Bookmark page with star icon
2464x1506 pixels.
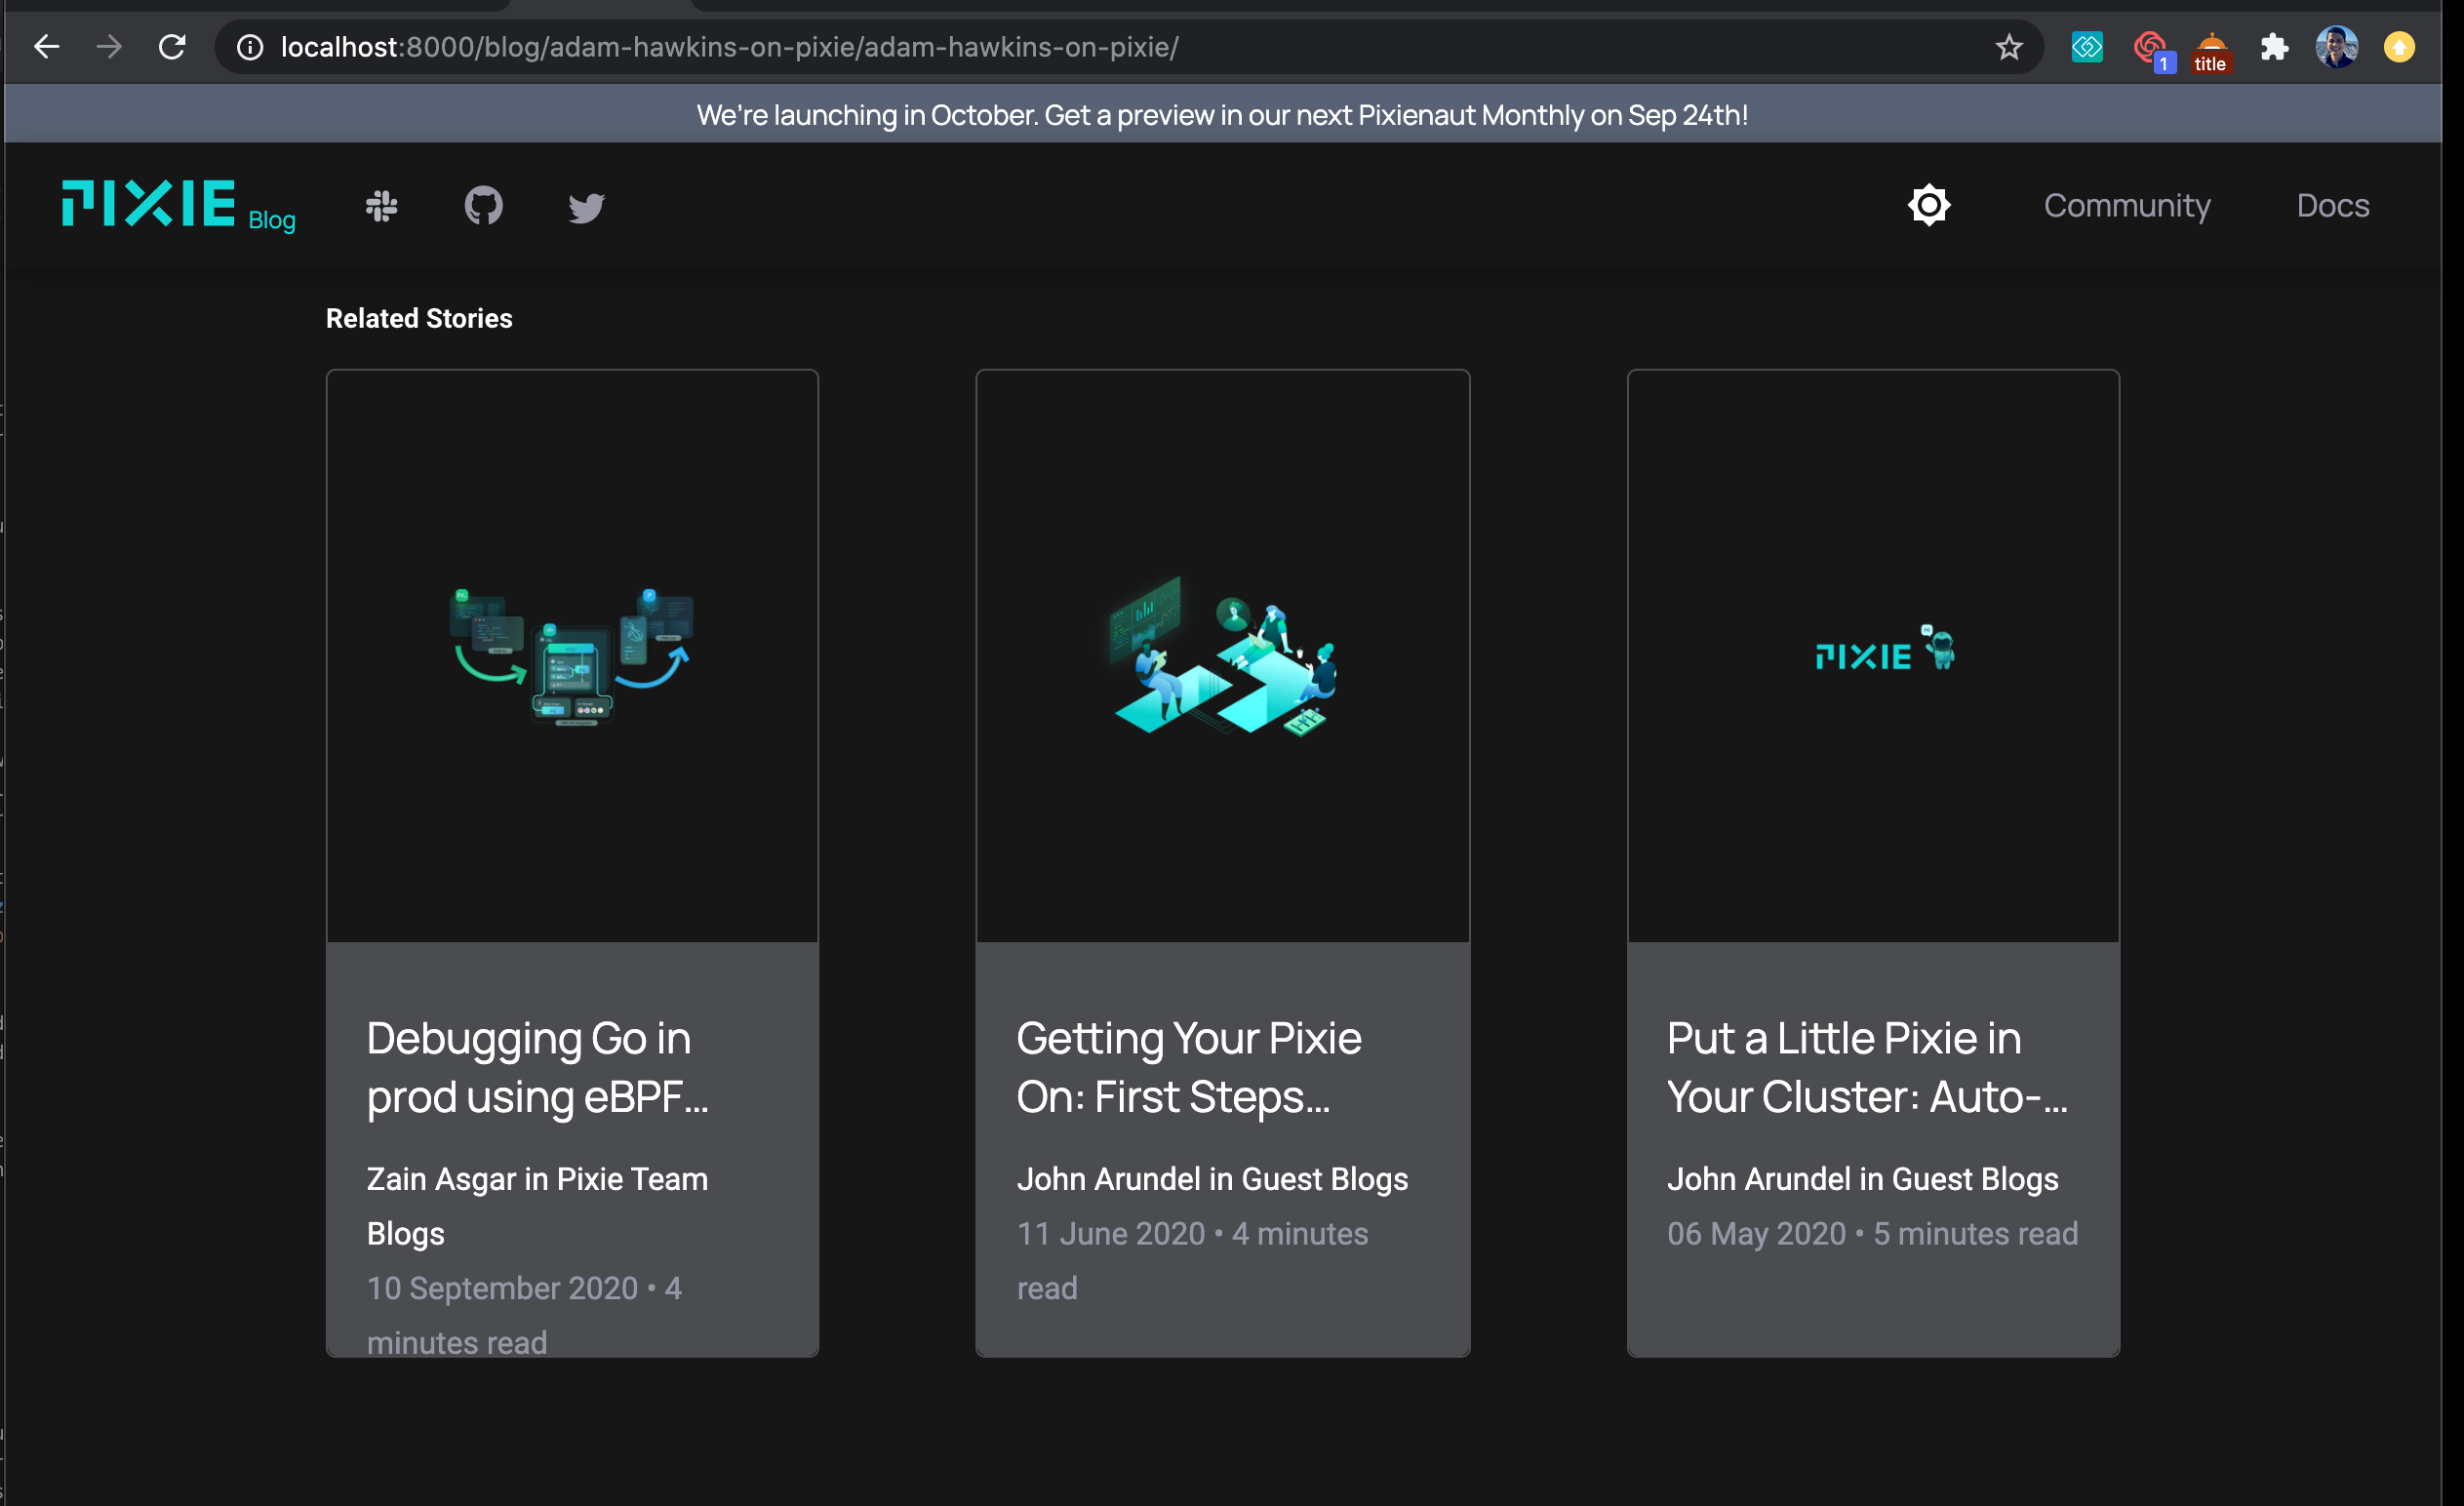tap(2009, 47)
